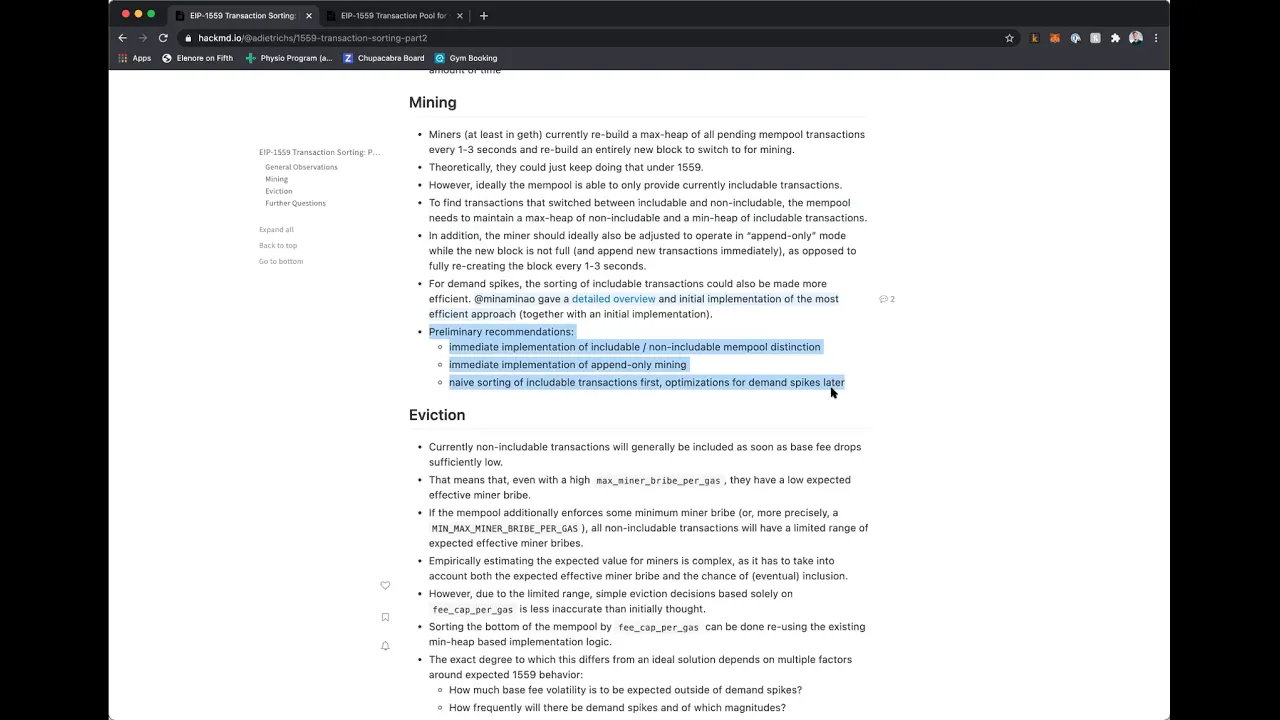Open the grey 'K' extension icon

pos(1095,38)
